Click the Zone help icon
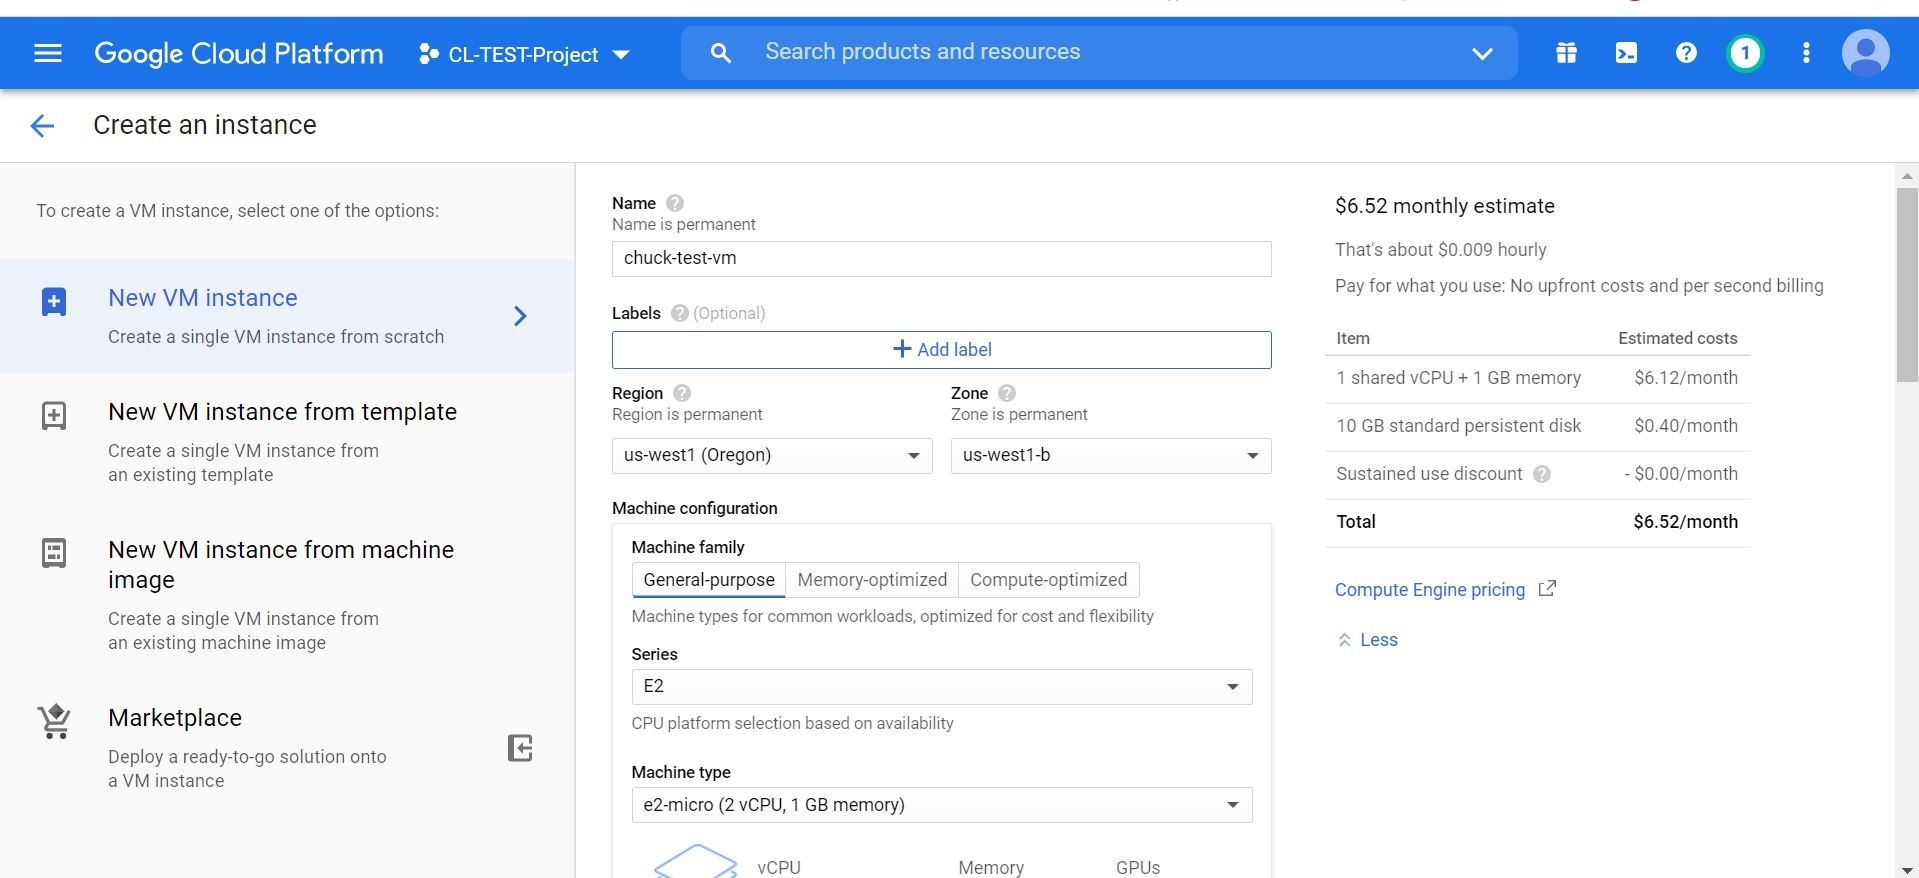The image size is (1919, 878). pos(1007,393)
